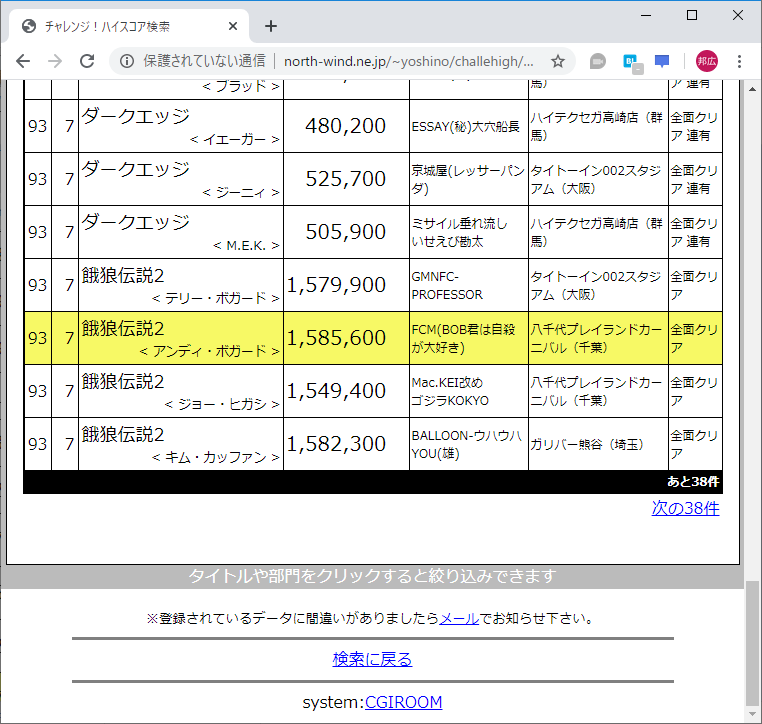Click the < イエーガー > category
Viewport: 762px width, 724px height.
coord(235,139)
